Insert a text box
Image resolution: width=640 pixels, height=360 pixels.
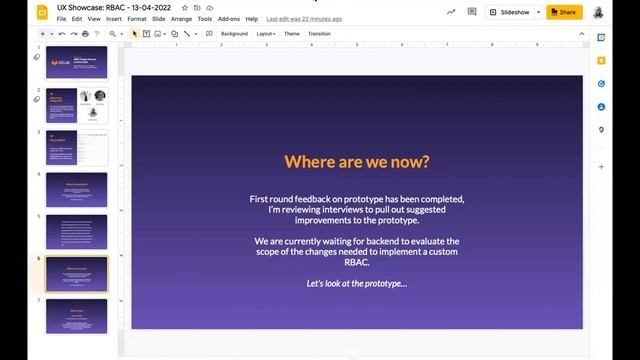pos(147,34)
